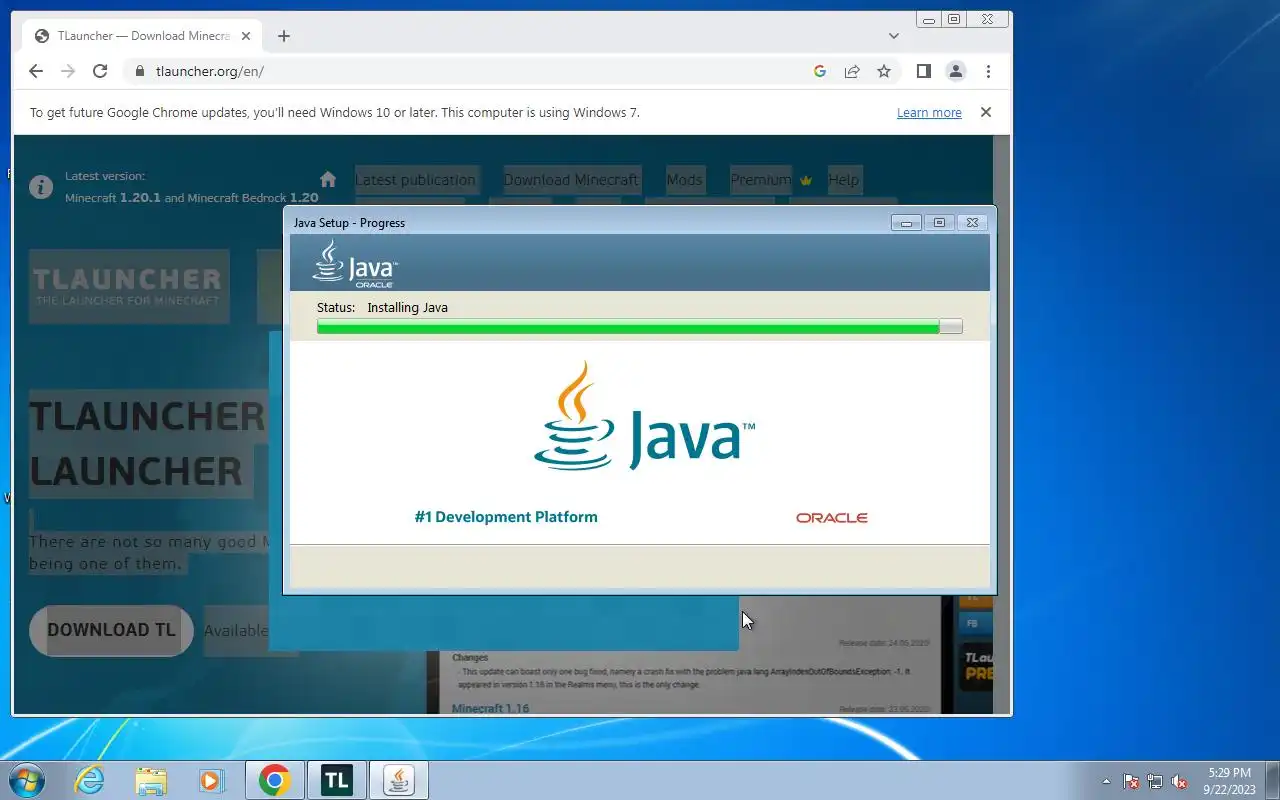The image size is (1280, 800).
Task: Switch to Java installer taskbar icon
Action: coord(399,780)
